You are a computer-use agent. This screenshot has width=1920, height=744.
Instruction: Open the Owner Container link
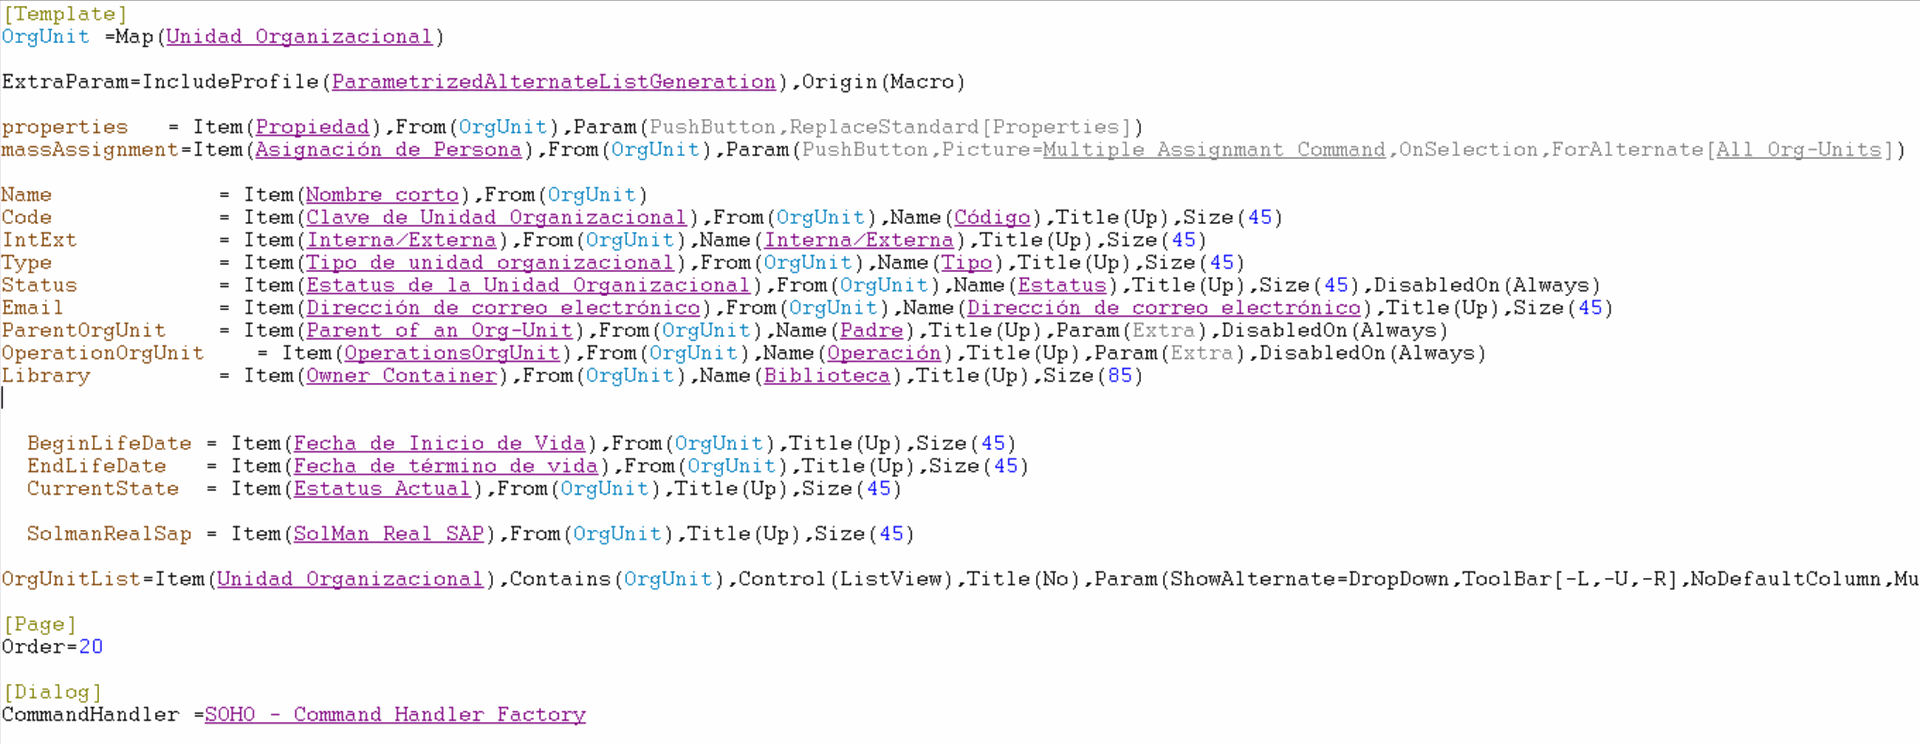(401, 376)
